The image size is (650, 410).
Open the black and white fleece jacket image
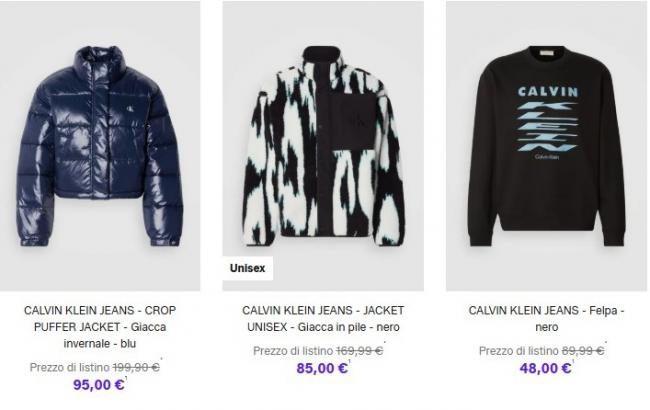323,146
